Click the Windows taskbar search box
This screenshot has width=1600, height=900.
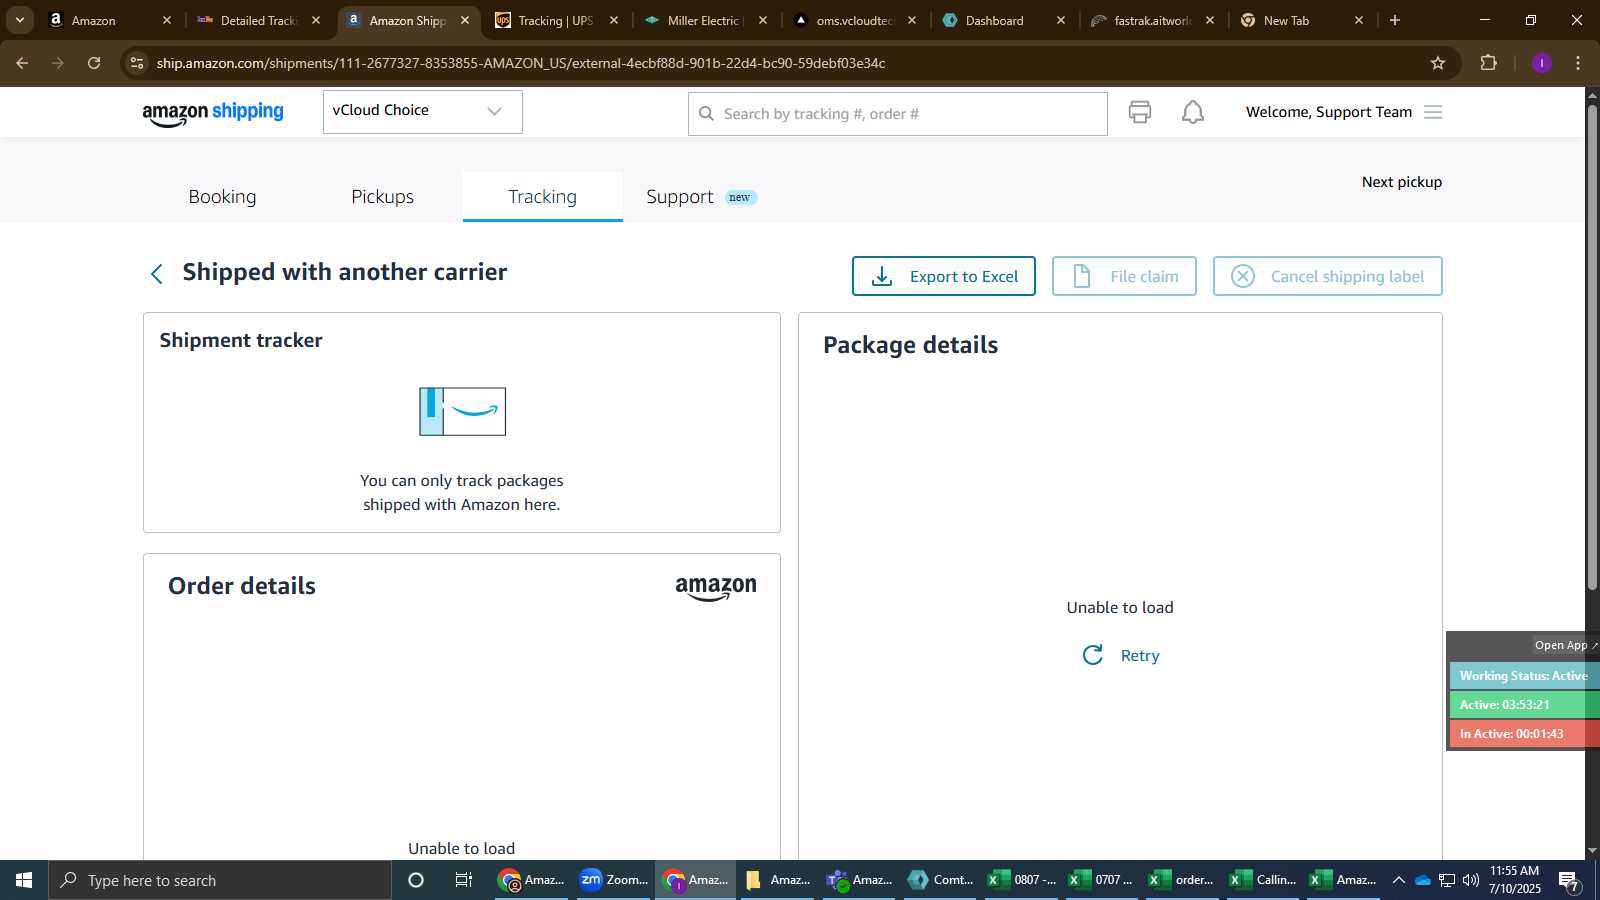[x=220, y=880]
